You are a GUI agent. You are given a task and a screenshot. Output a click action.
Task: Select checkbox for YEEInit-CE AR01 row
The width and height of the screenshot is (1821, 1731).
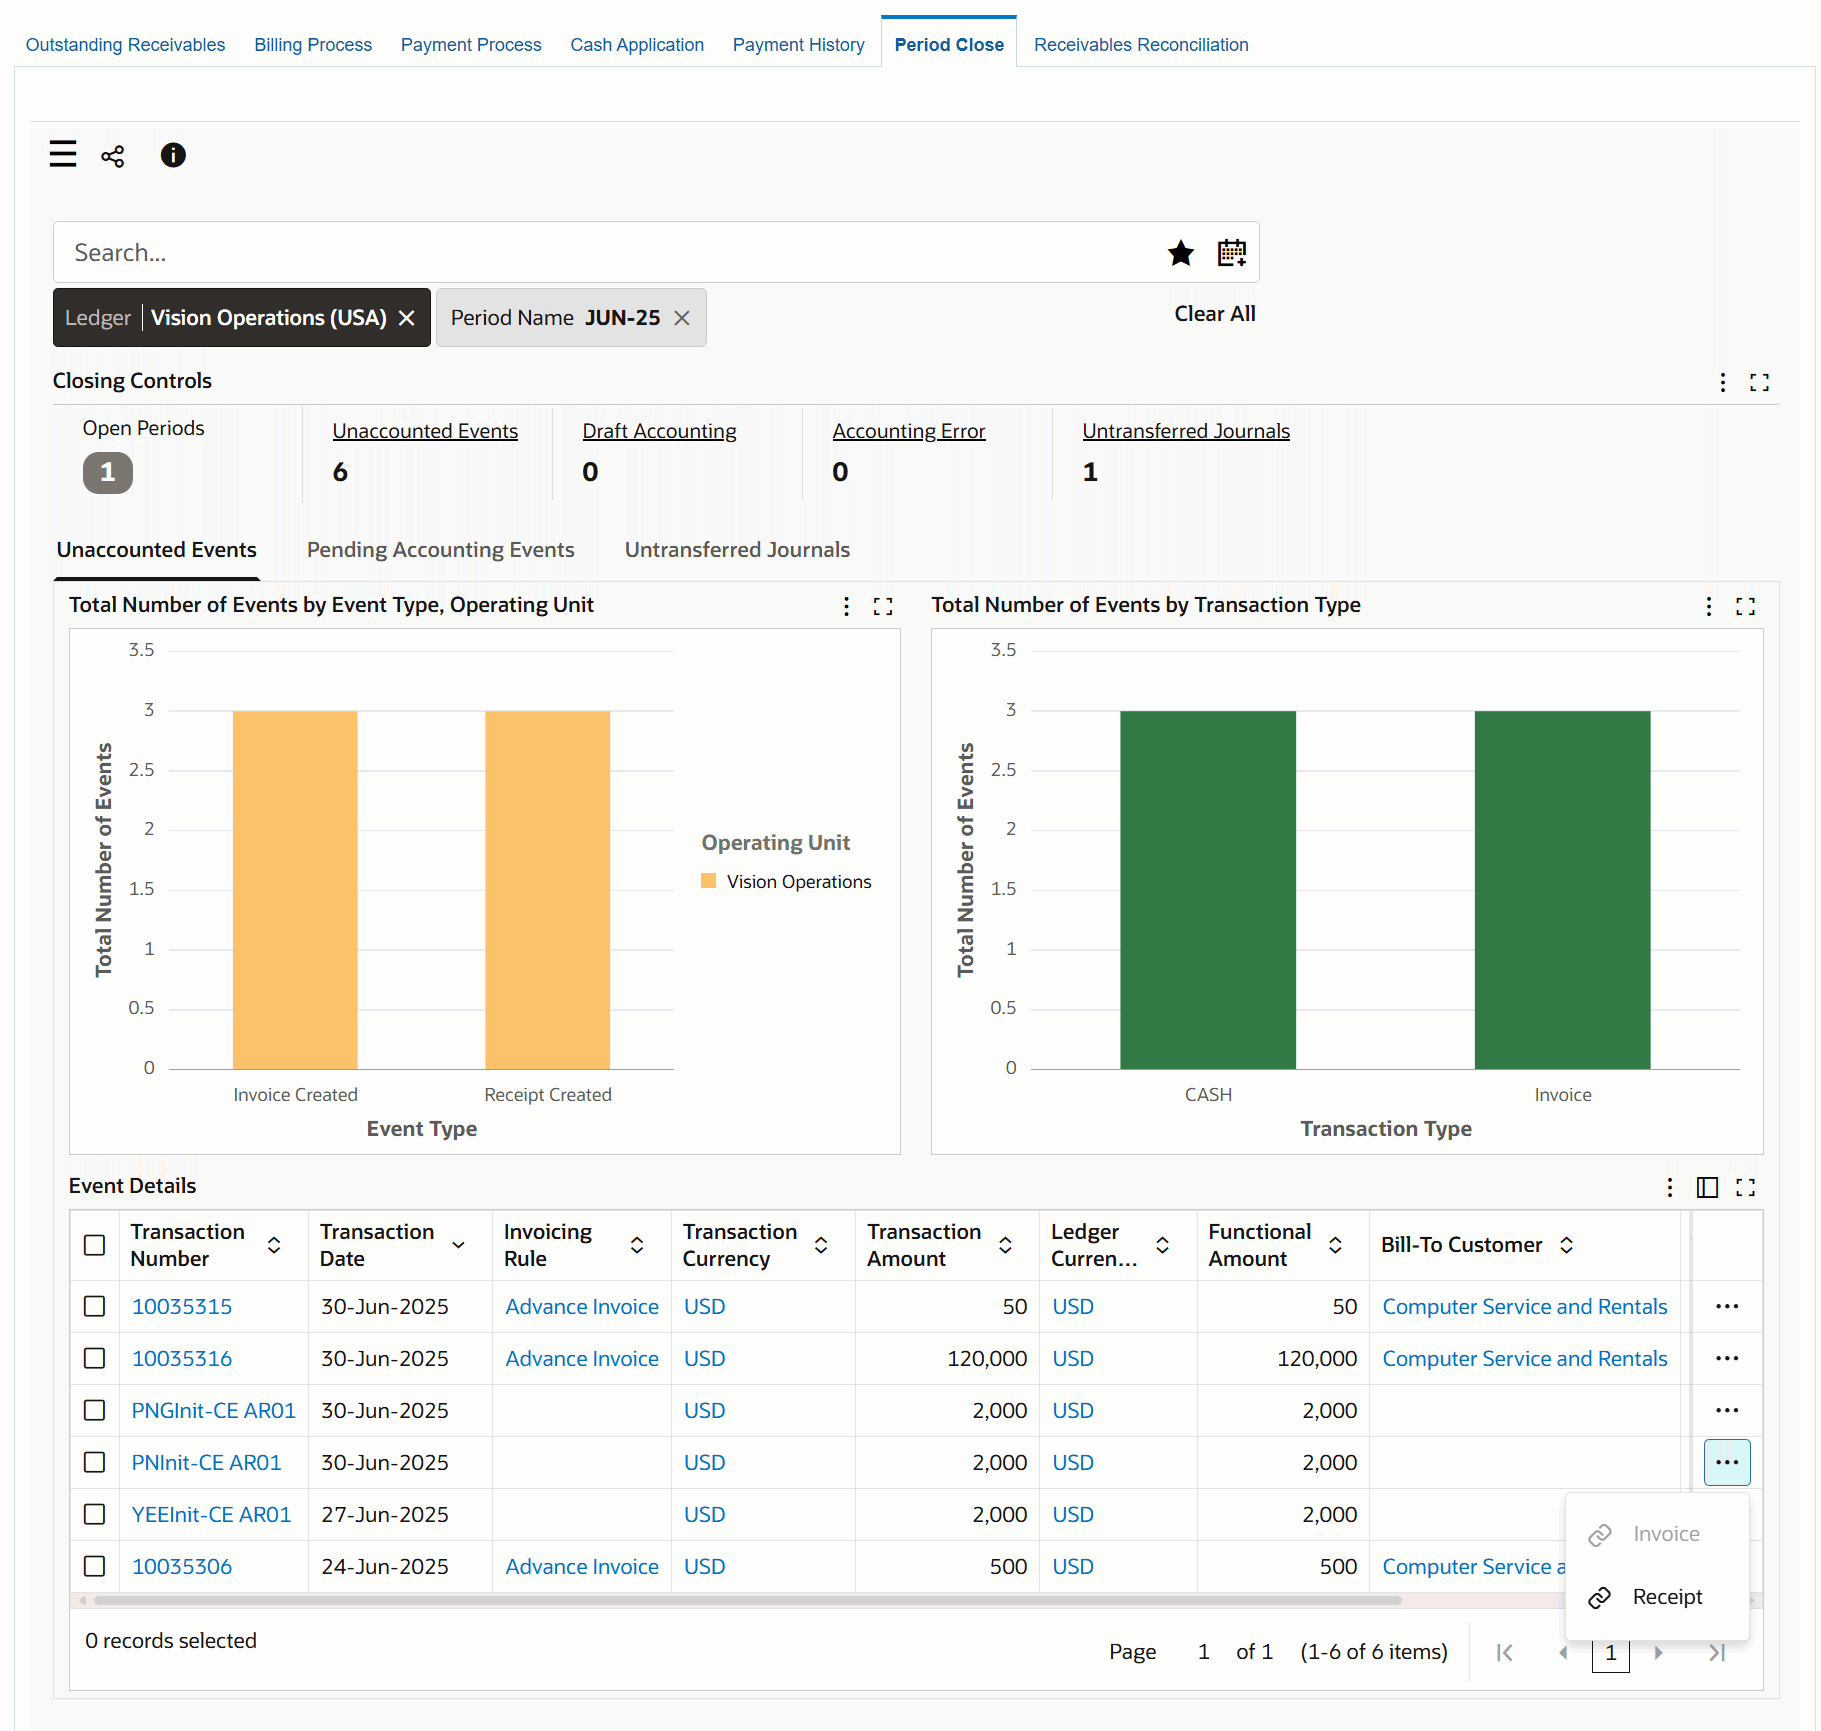pyautogui.click(x=95, y=1515)
